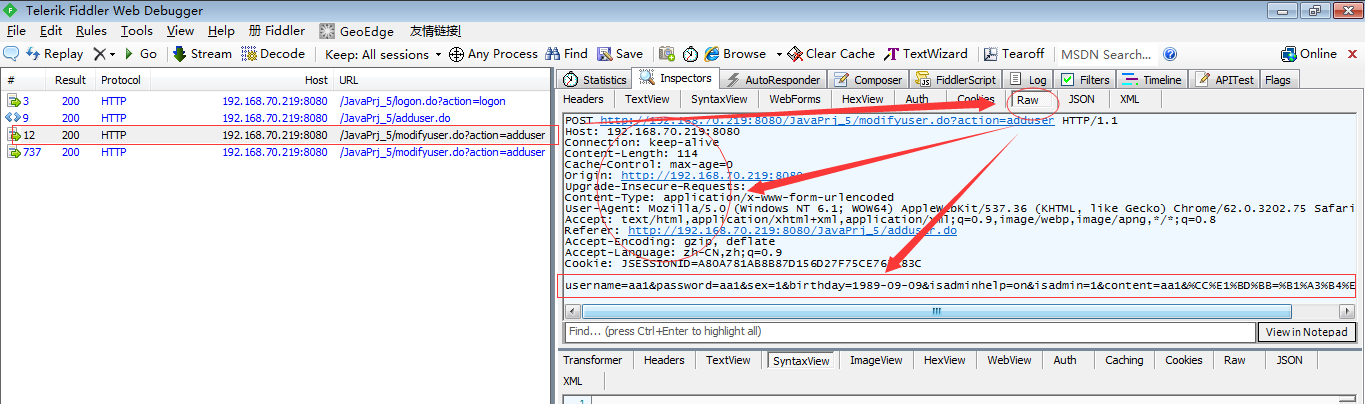Click the horizontal scrollbar in Raw view
1365x404 pixels.
click(936, 311)
